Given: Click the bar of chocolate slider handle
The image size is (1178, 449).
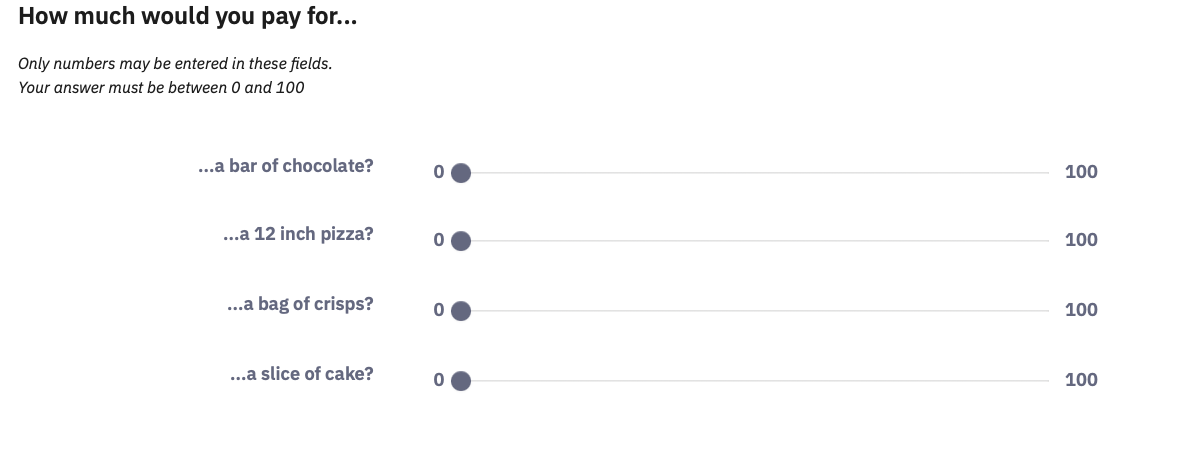Looking at the screenshot, I should (x=460, y=173).
